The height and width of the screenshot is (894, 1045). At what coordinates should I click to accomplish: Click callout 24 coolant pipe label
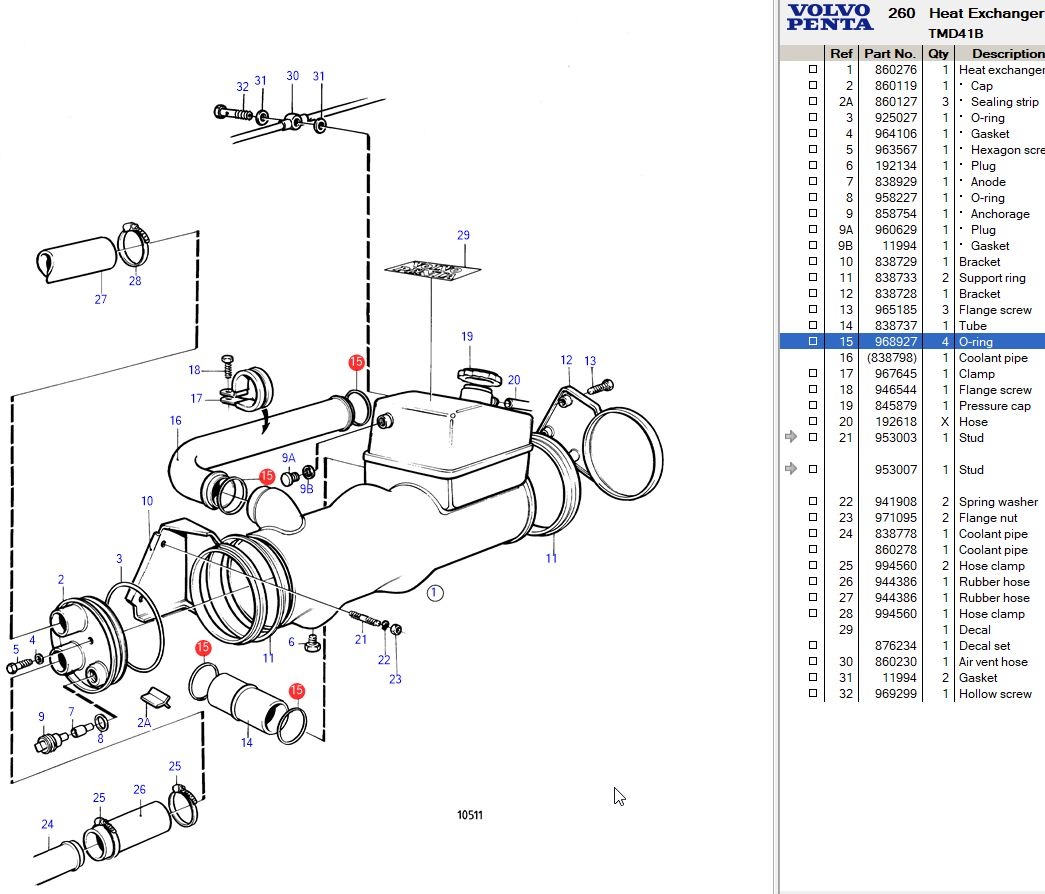pos(47,825)
